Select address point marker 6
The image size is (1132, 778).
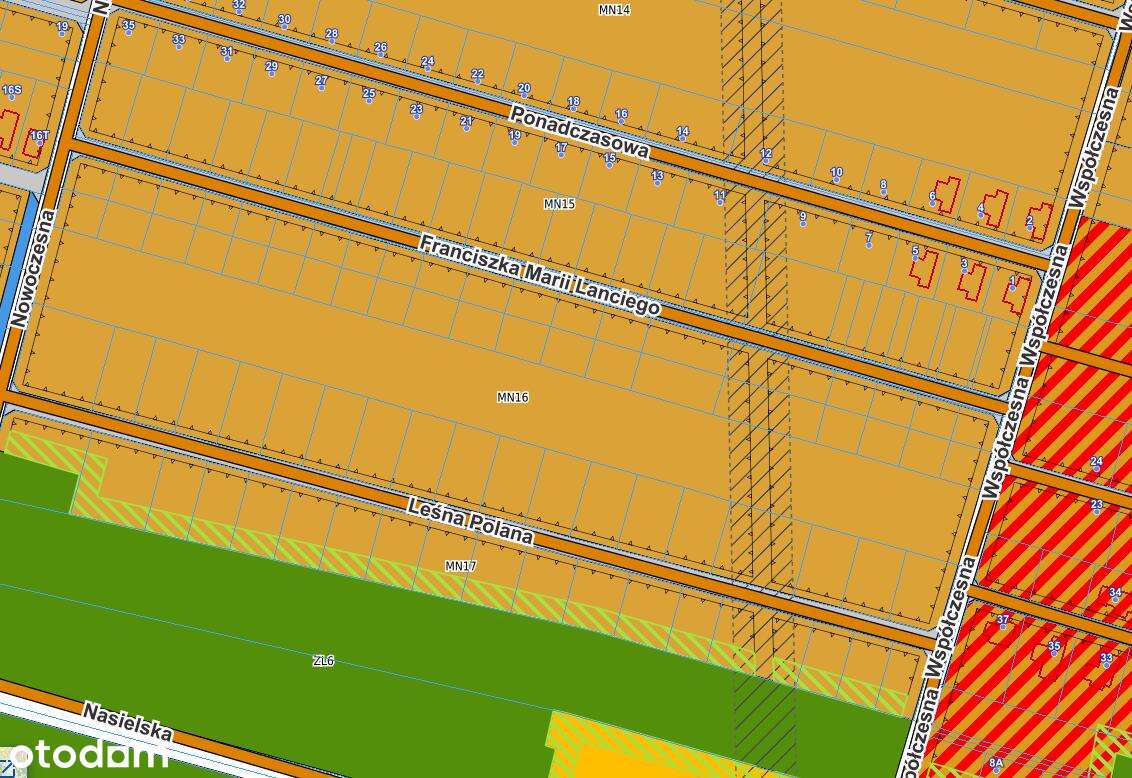click(x=932, y=198)
